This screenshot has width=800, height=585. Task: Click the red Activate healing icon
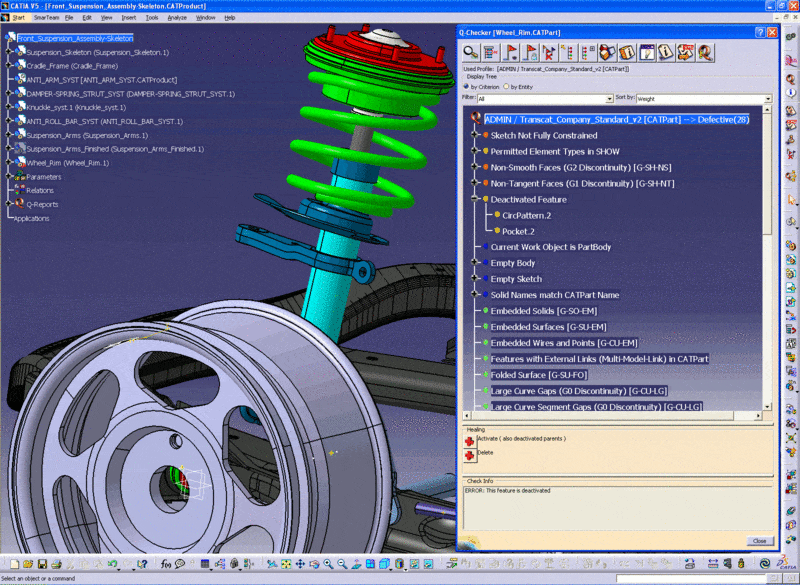469,440
